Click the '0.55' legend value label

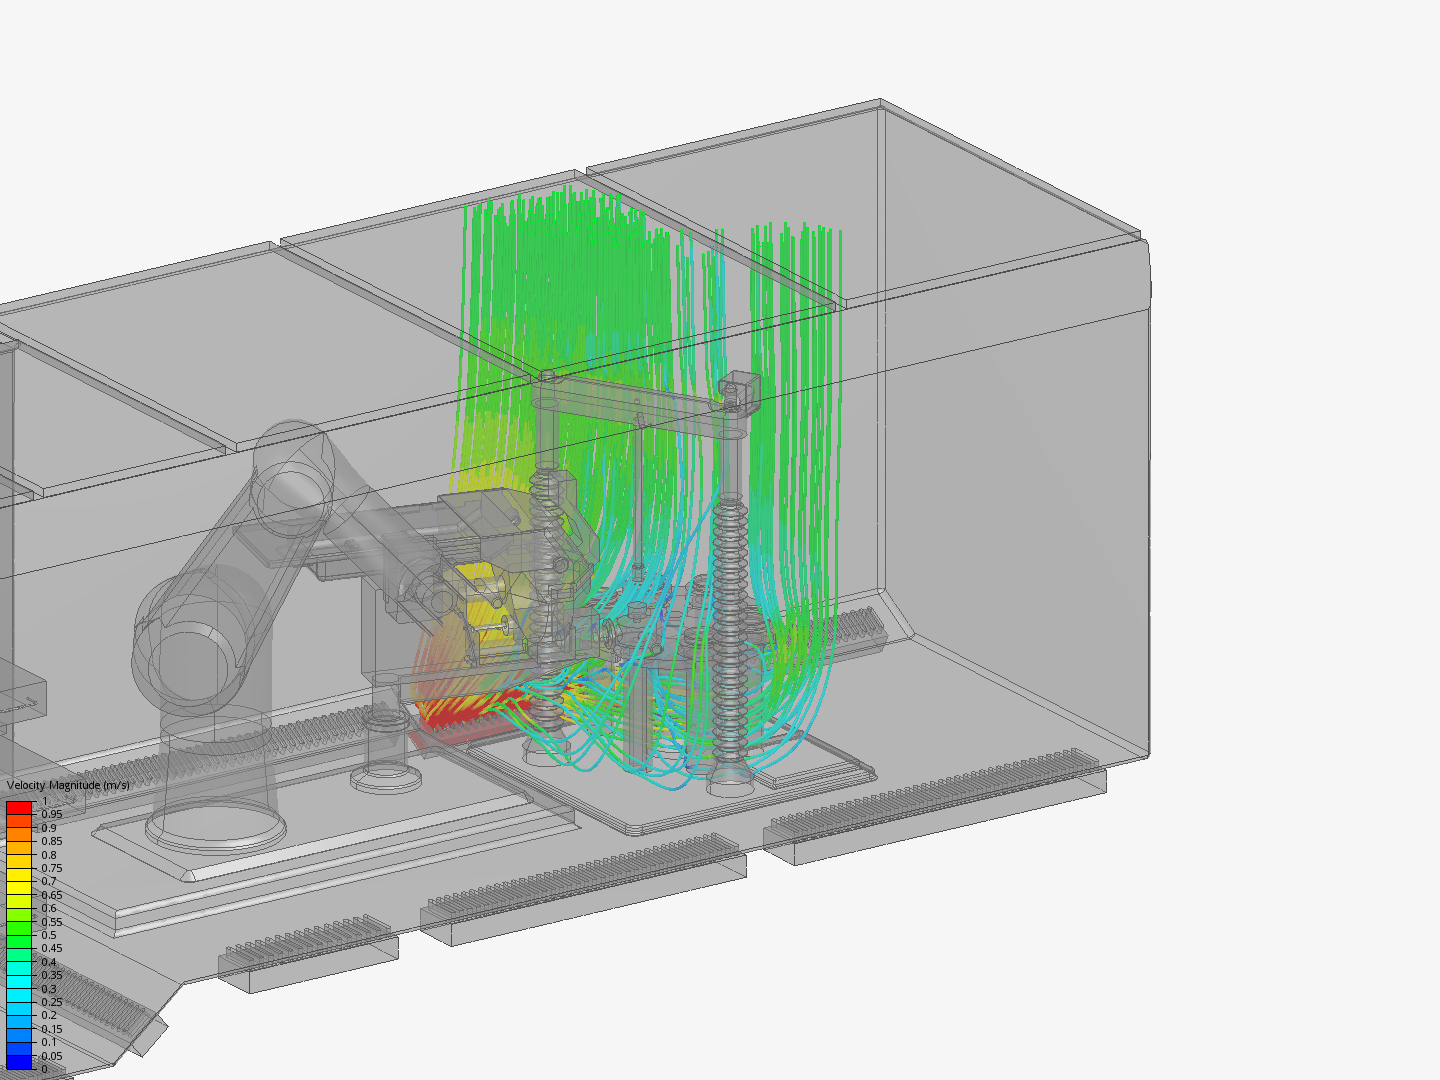pos(51,922)
